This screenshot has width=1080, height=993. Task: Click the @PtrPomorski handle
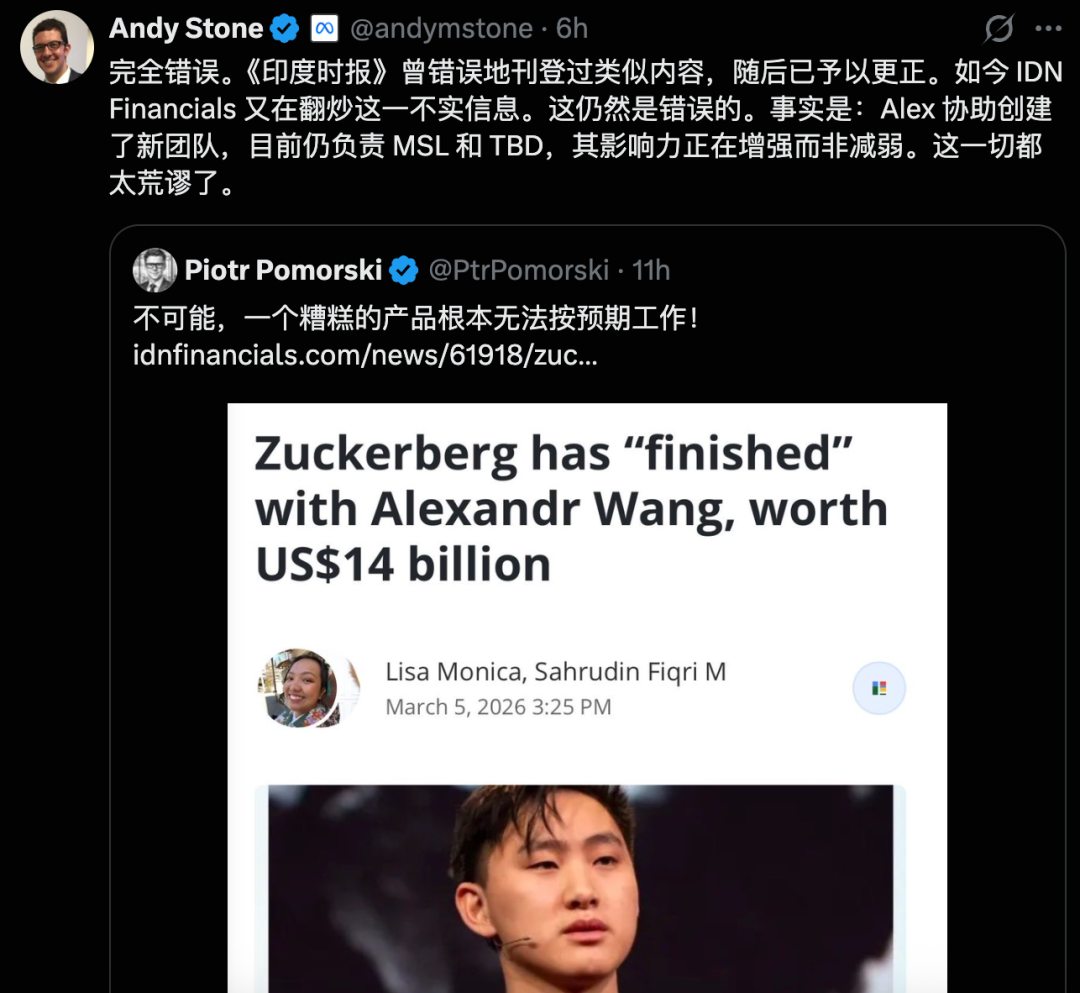coord(518,270)
